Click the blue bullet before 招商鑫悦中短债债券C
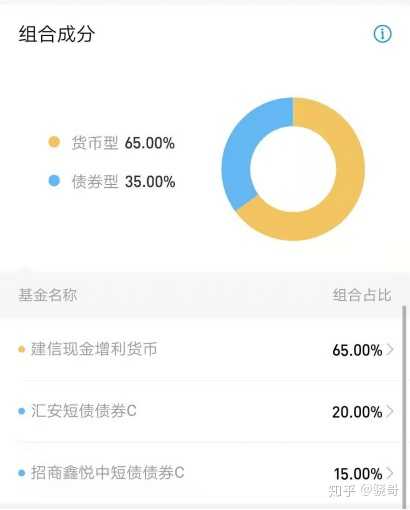410x510 pixels. (22, 473)
